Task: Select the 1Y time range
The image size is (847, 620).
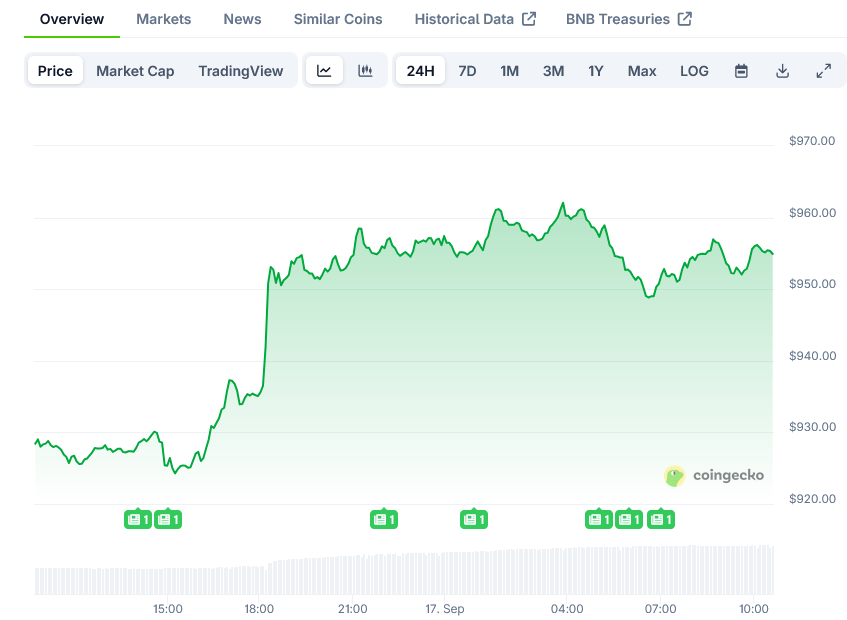Action: [x=596, y=71]
